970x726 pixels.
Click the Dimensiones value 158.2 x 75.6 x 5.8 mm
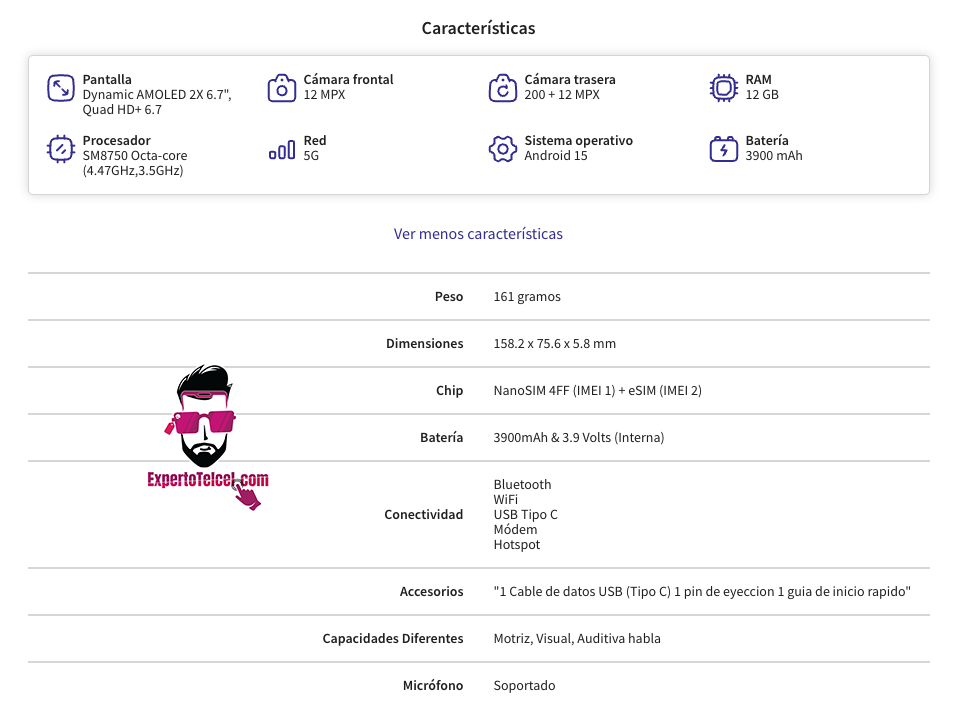coord(555,344)
